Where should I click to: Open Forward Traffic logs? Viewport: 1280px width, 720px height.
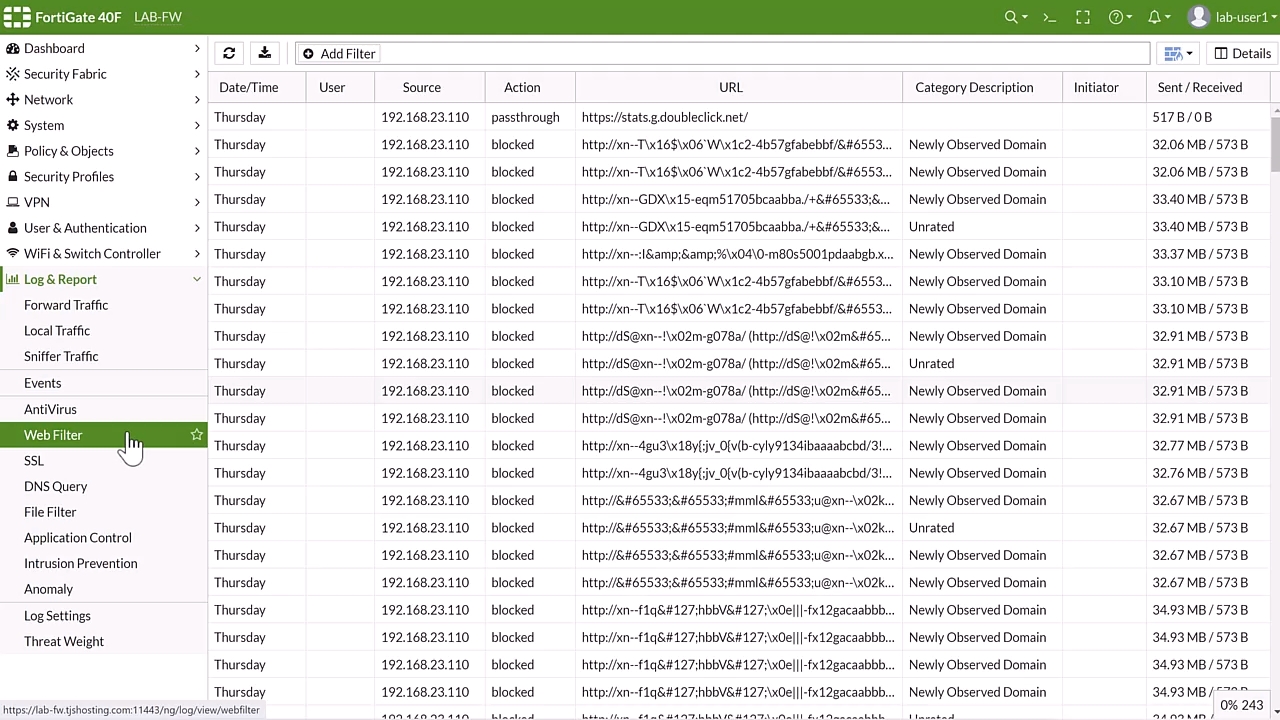pyautogui.click(x=66, y=305)
